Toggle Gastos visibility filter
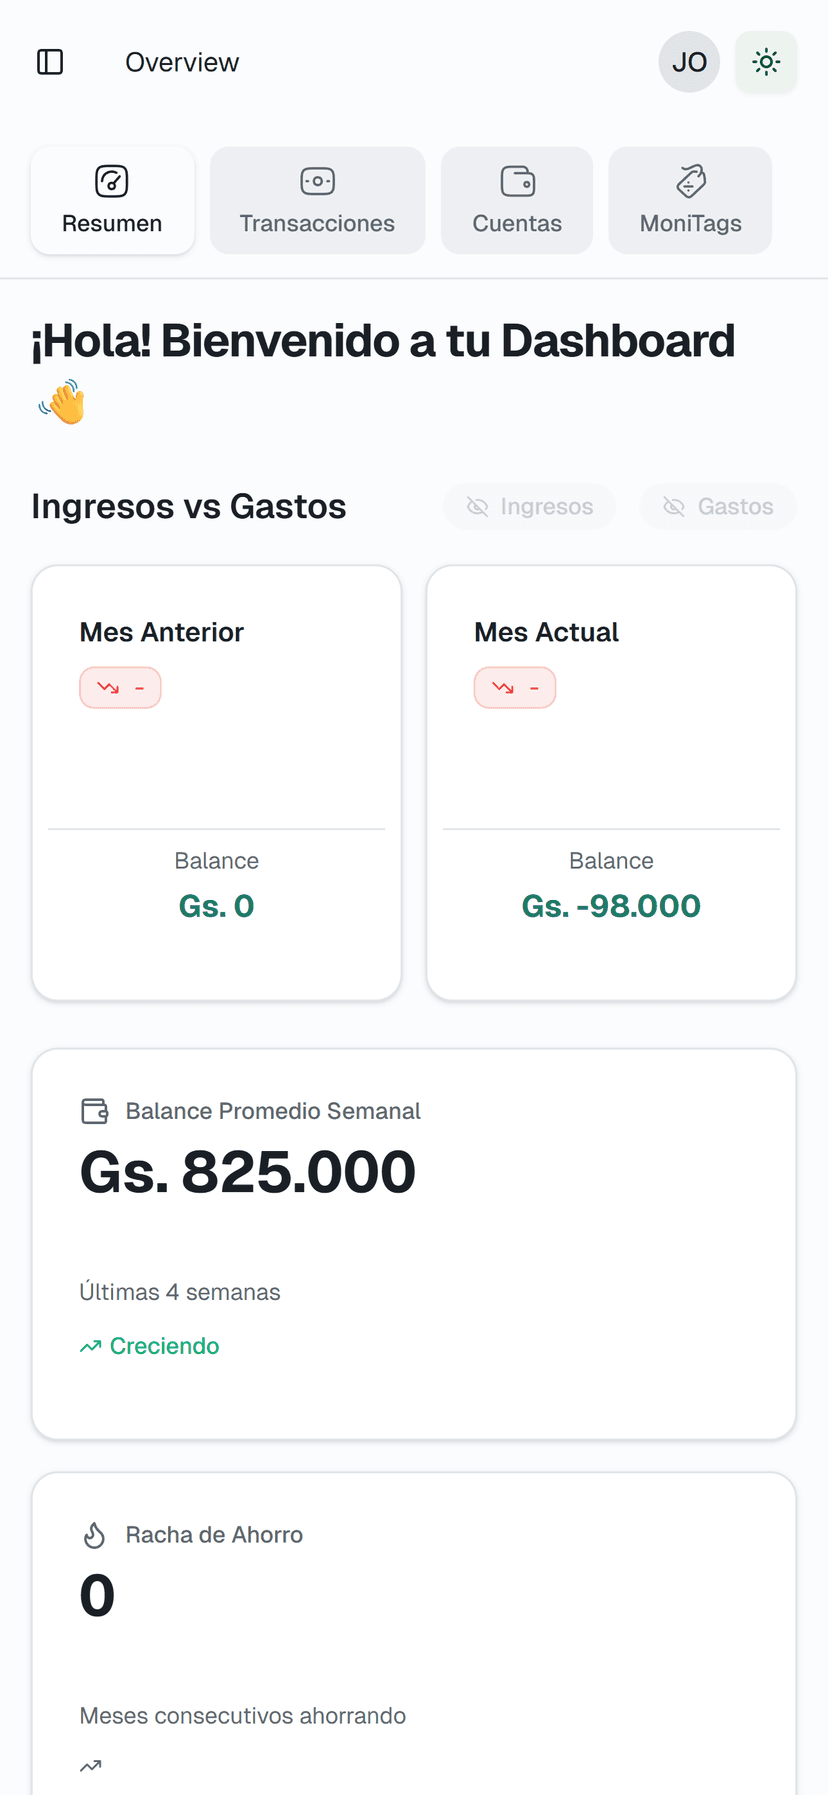828x1795 pixels. pyautogui.click(x=718, y=507)
